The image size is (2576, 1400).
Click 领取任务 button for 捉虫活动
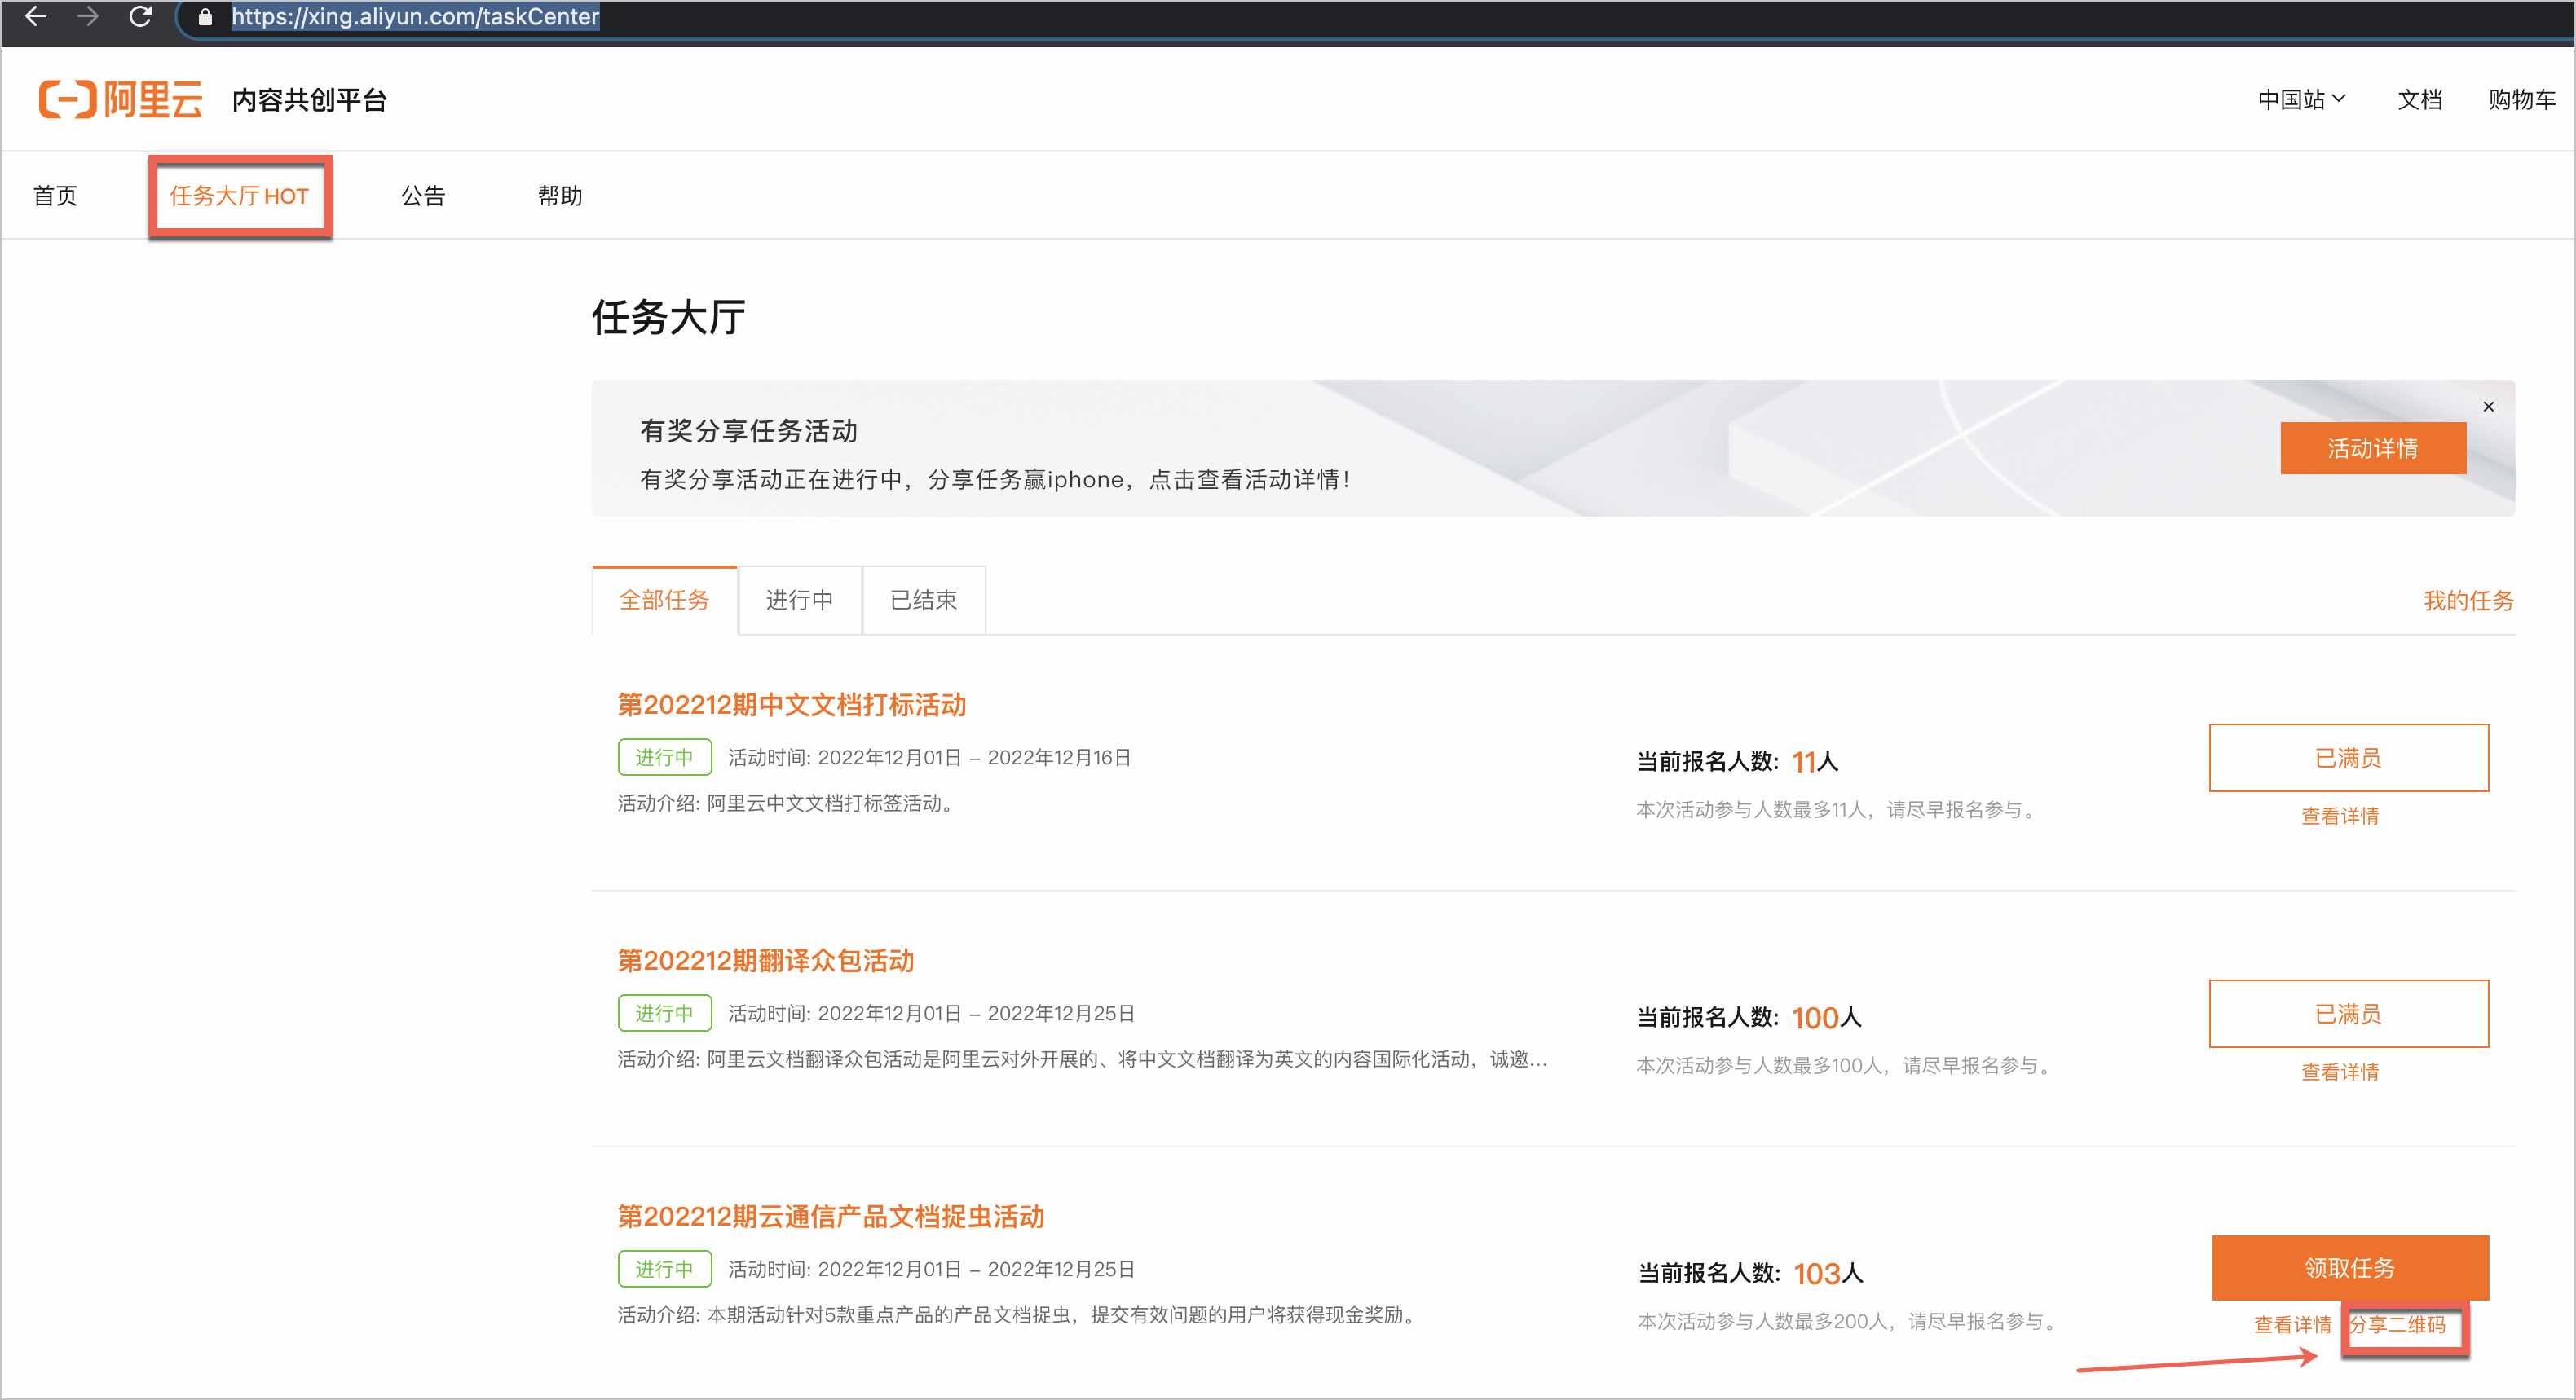[2349, 1267]
